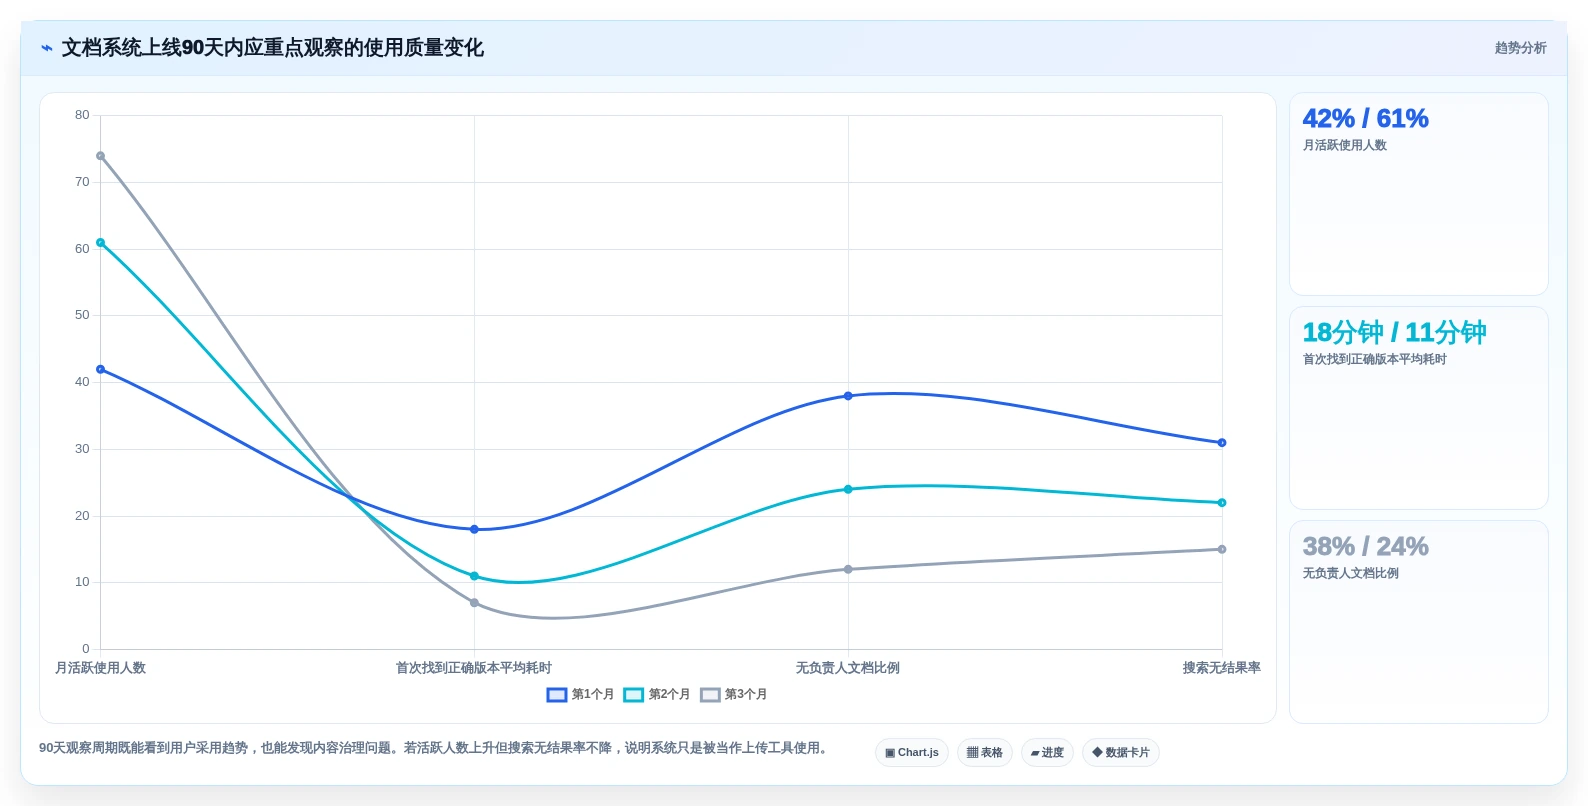Click 第1个月 point at 无负责人文档比例
This screenshot has width=1588, height=806.
coord(848,396)
